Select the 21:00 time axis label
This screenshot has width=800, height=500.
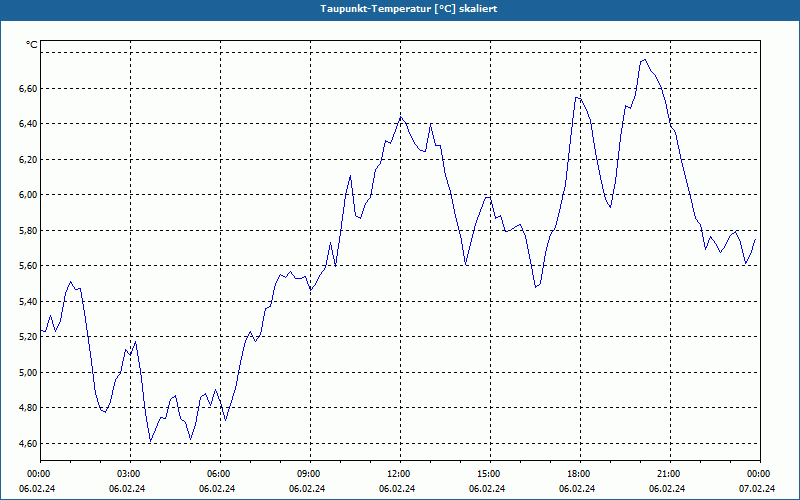pos(668,474)
